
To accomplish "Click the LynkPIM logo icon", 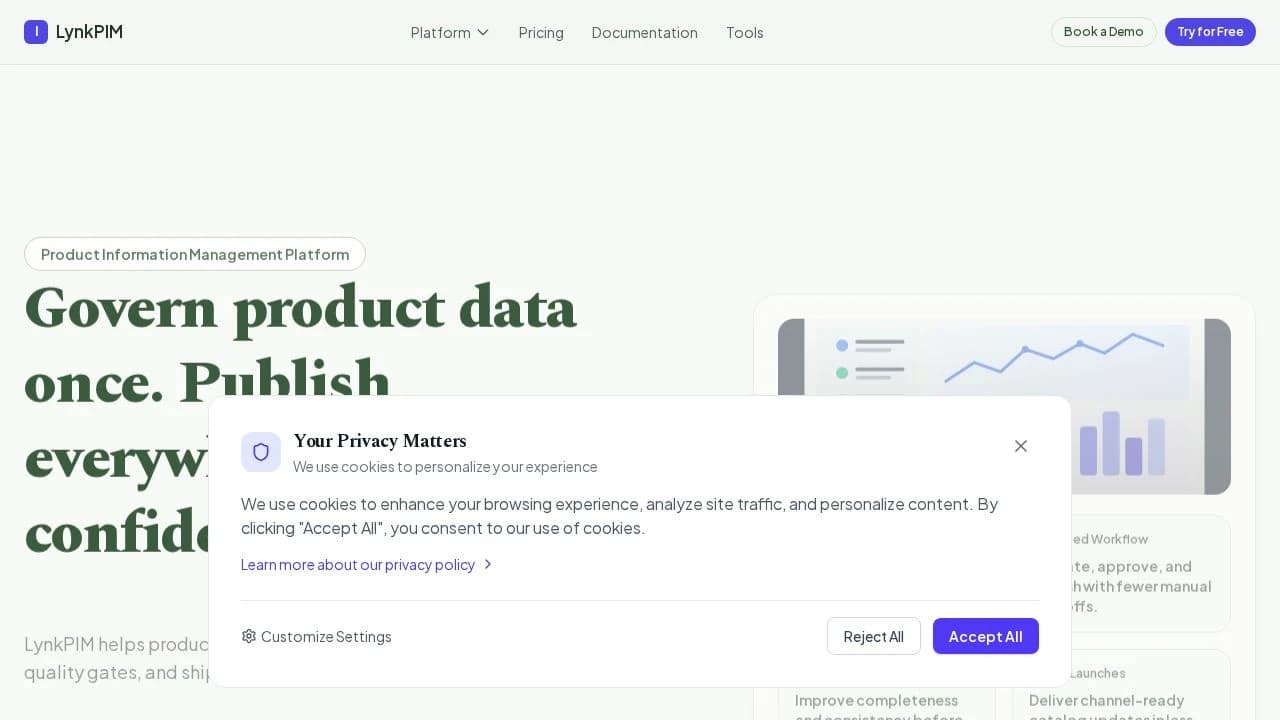I will 36,31.
